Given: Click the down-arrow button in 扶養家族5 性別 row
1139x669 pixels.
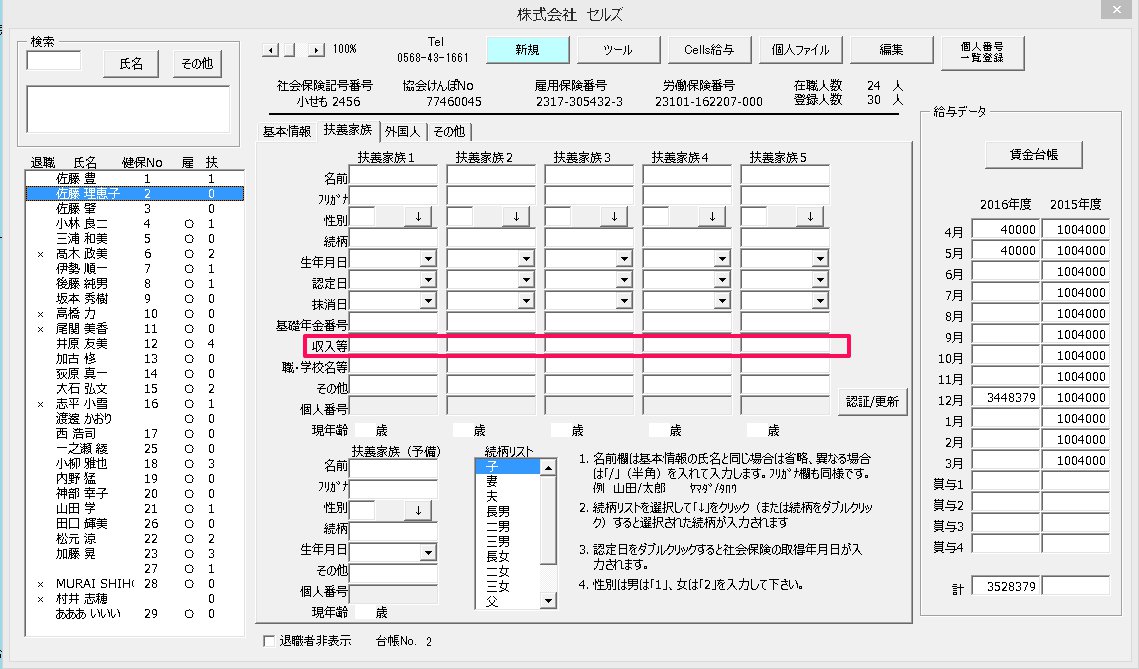Looking at the screenshot, I should coord(811,216).
